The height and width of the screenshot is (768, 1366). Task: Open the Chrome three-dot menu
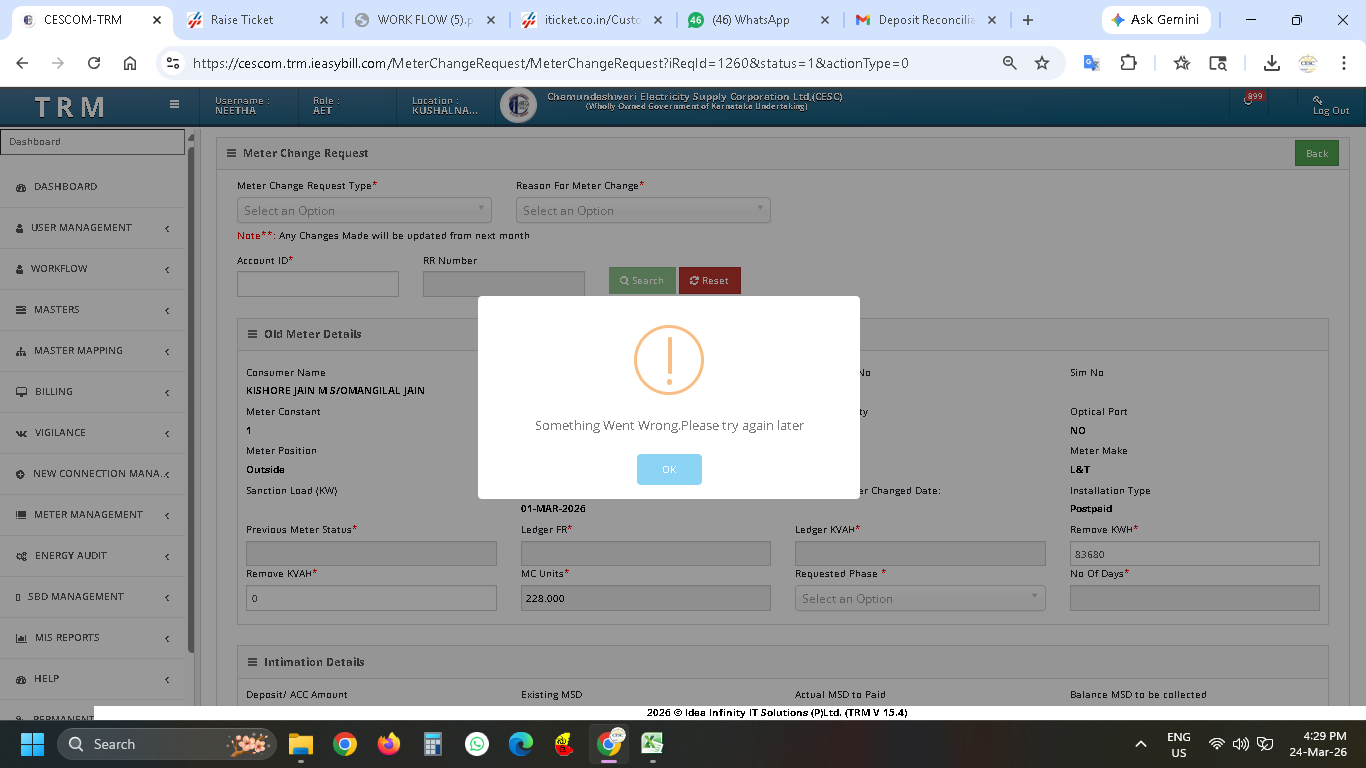tap(1344, 63)
